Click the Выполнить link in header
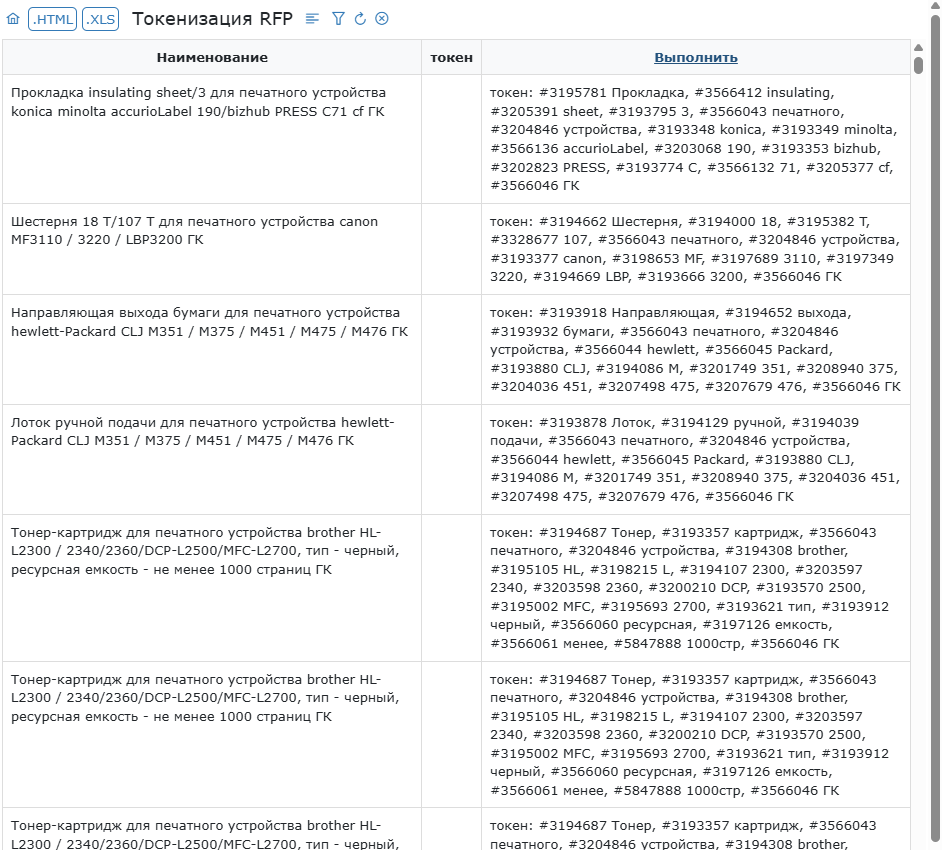The height and width of the screenshot is (850, 942). [696, 58]
